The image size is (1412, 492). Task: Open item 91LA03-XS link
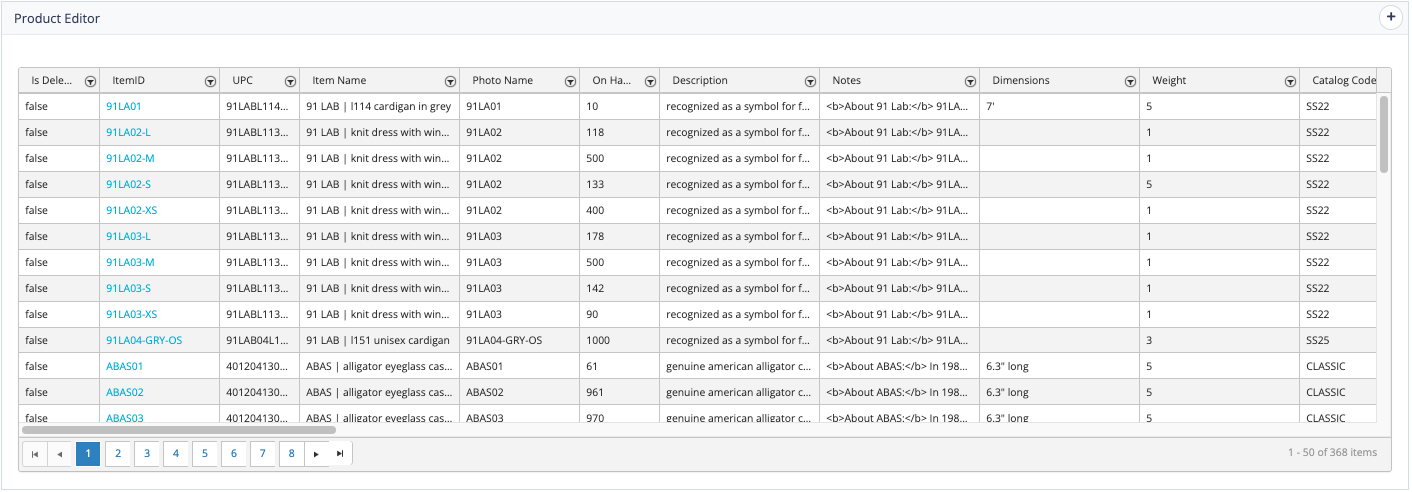pyautogui.click(x=131, y=314)
